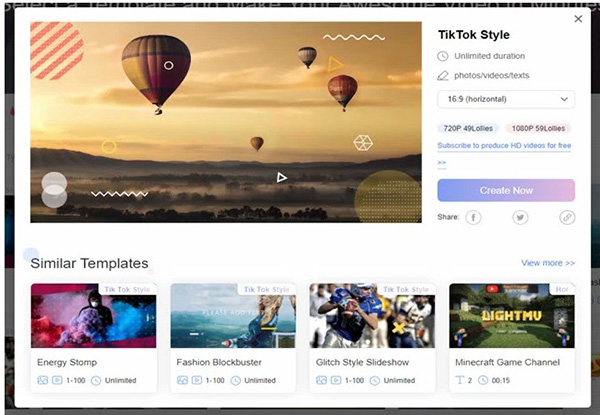Click the TikTok Style heading
The width and height of the screenshot is (600, 415).
pos(474,35)
